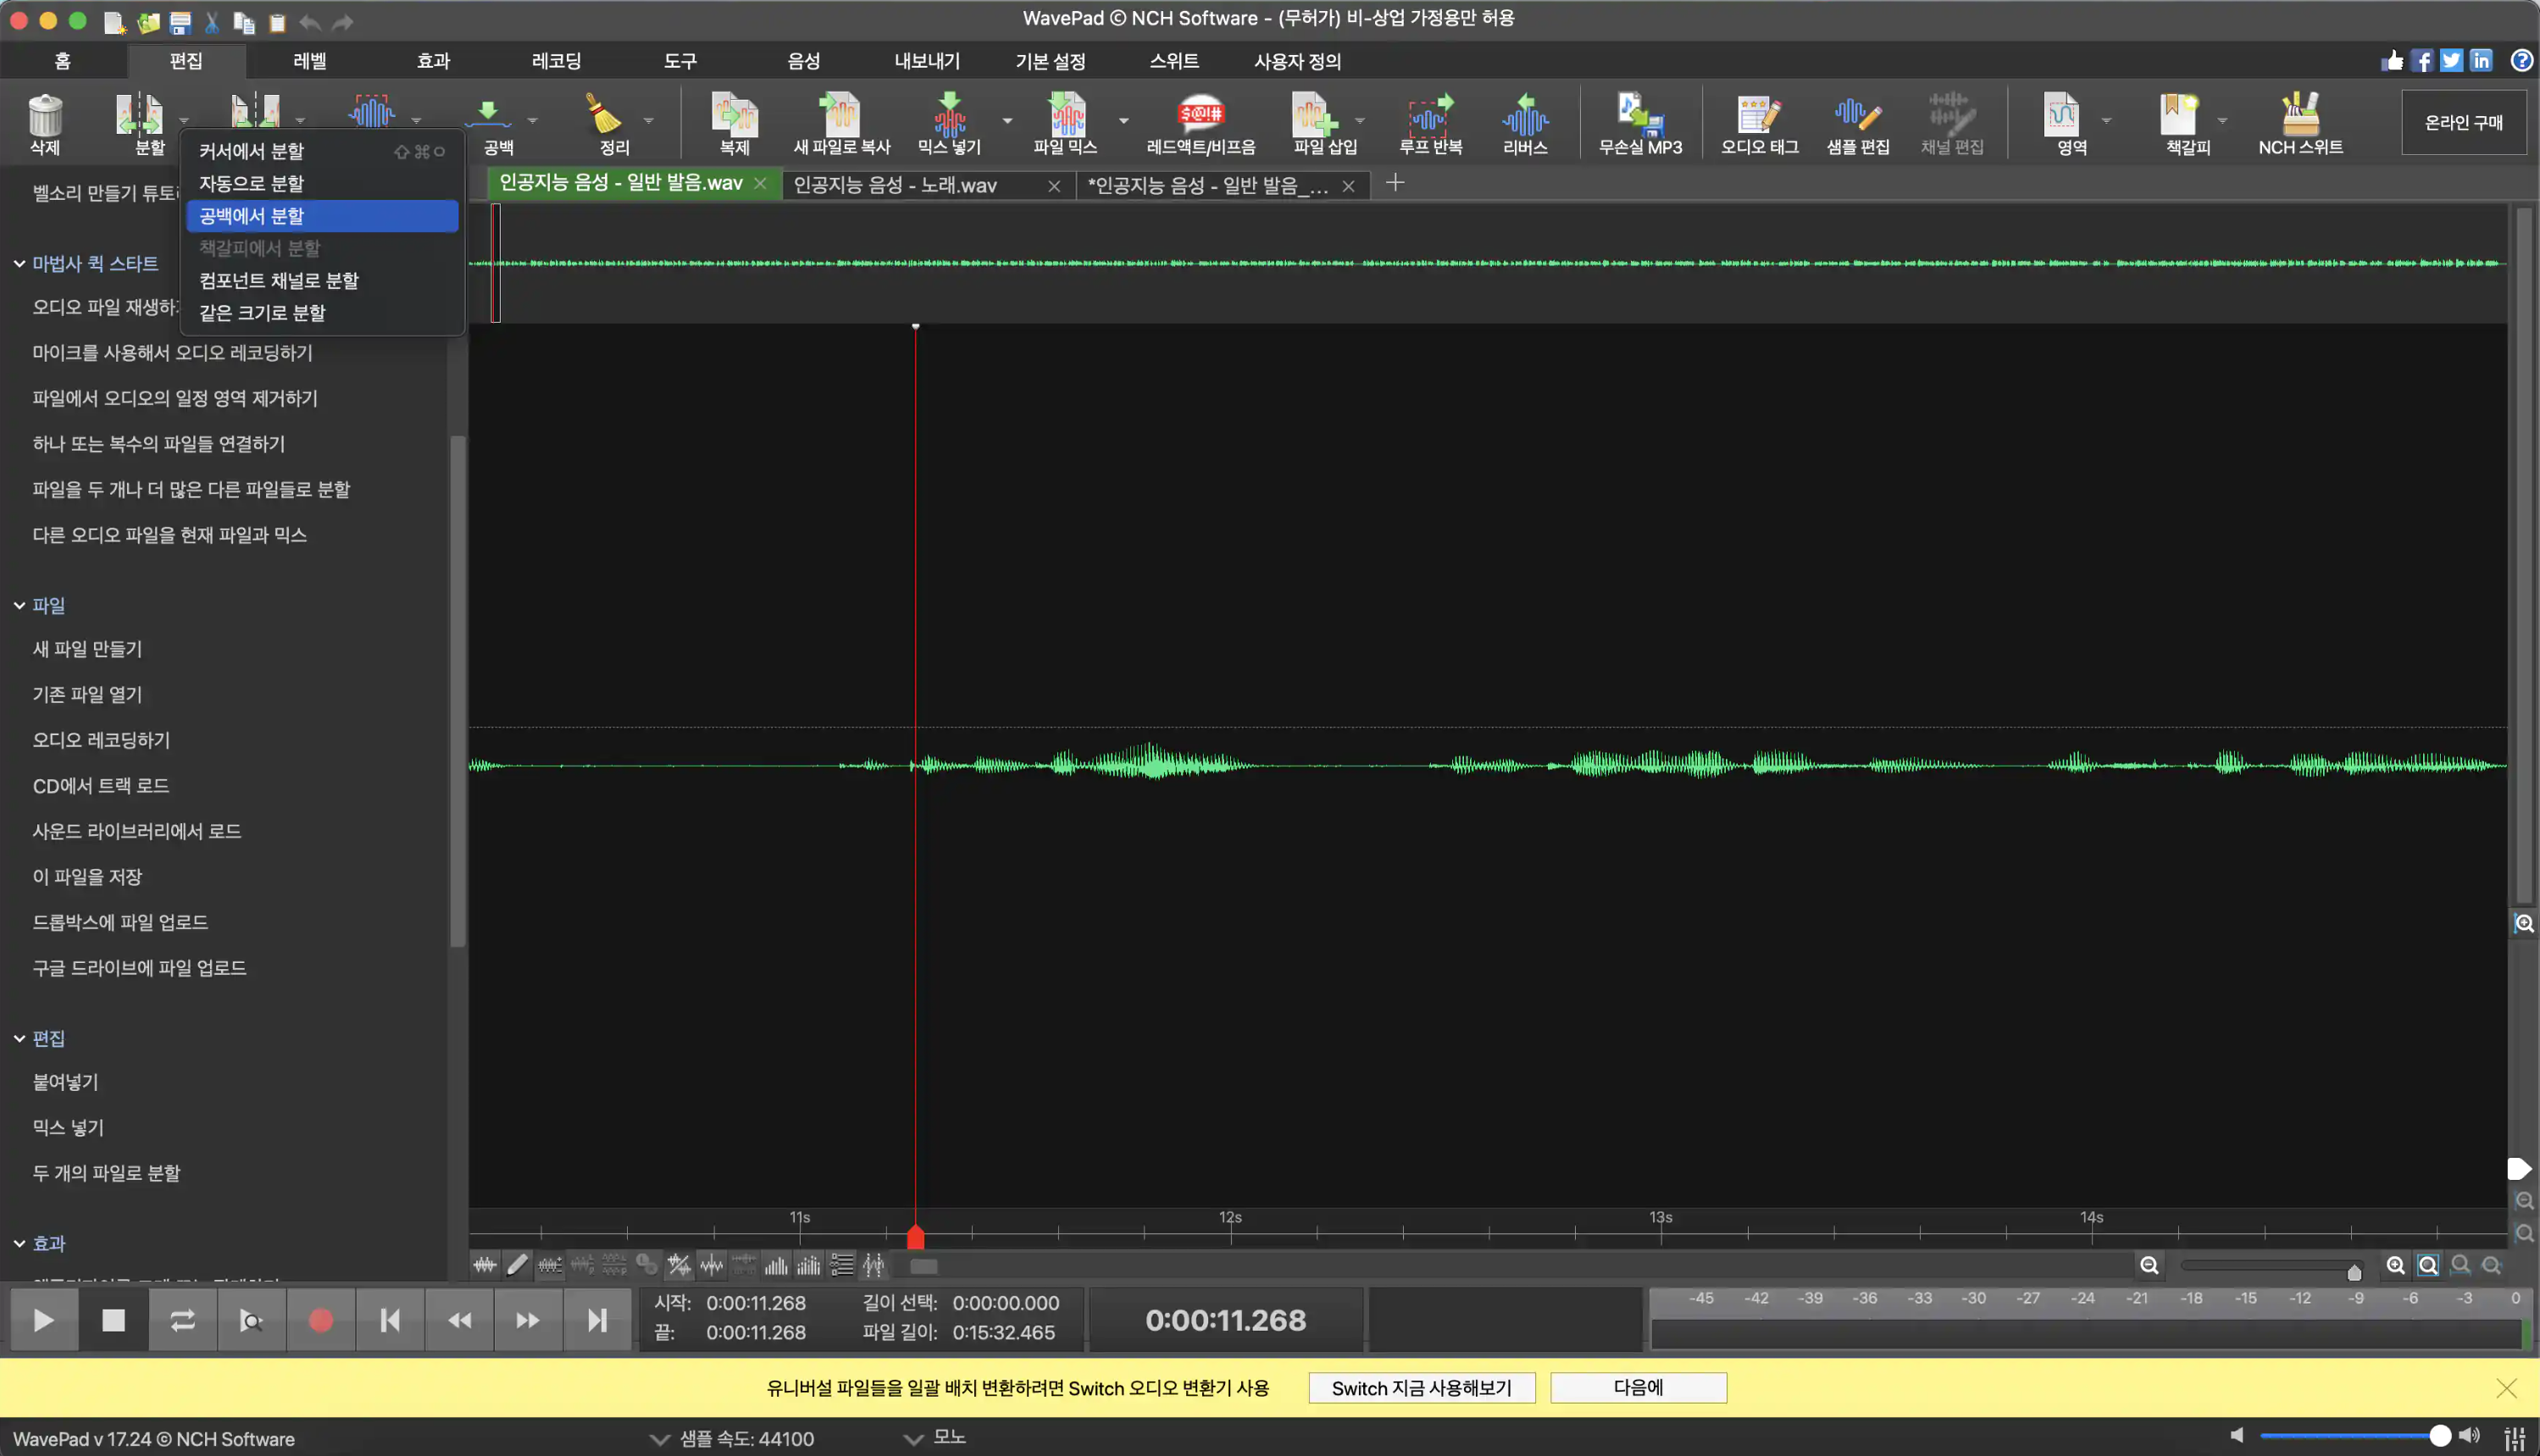Click the output volume slider handle
This screenshot has height=1456, width=2540.
pos(2440,1436)
